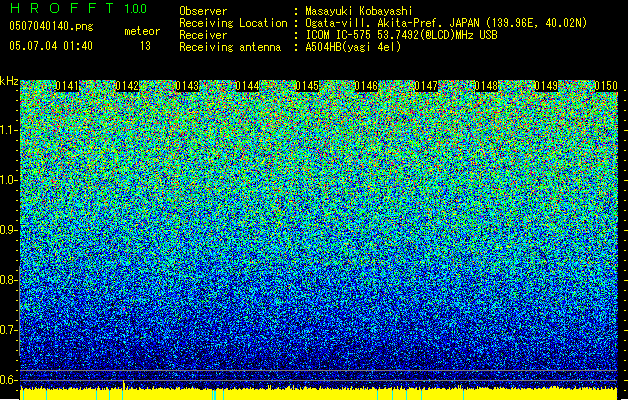Click the 0145 time marker
The height and width of the screenshot is (400, 629).
[x=307, y=86]
